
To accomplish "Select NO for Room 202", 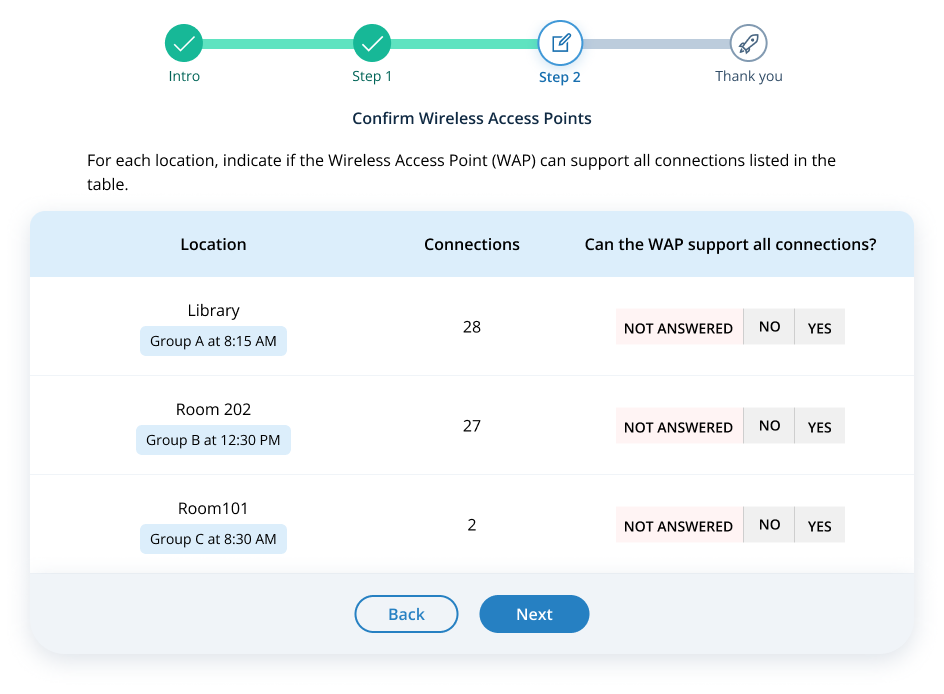I will [769, 426].
